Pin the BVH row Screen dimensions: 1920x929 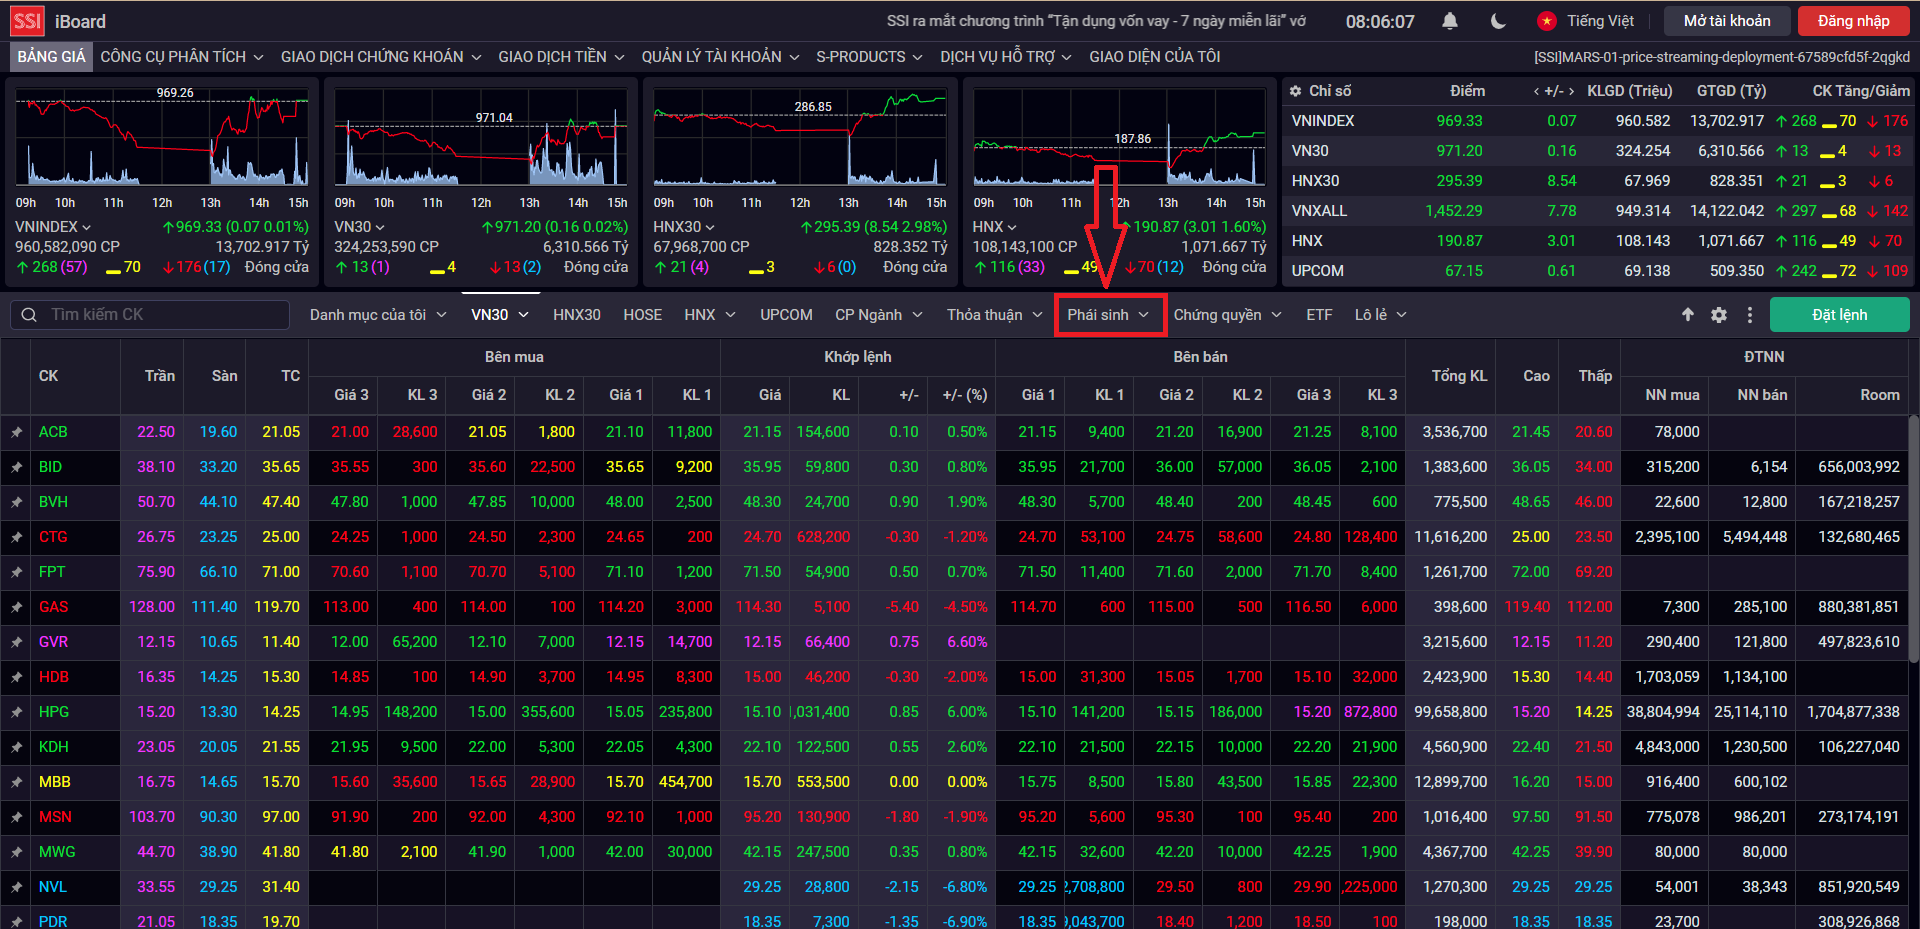(x=16, y=502)
